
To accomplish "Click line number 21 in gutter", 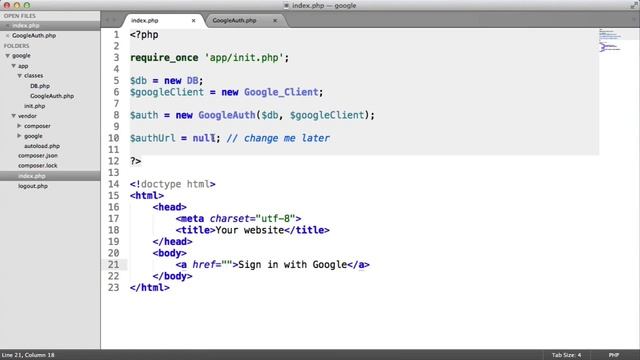I will point(114,265).
